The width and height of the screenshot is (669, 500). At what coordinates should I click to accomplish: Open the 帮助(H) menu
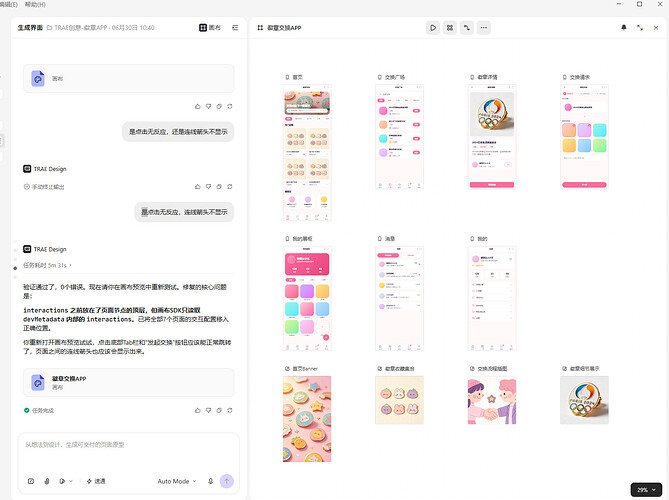coord(35,4)
